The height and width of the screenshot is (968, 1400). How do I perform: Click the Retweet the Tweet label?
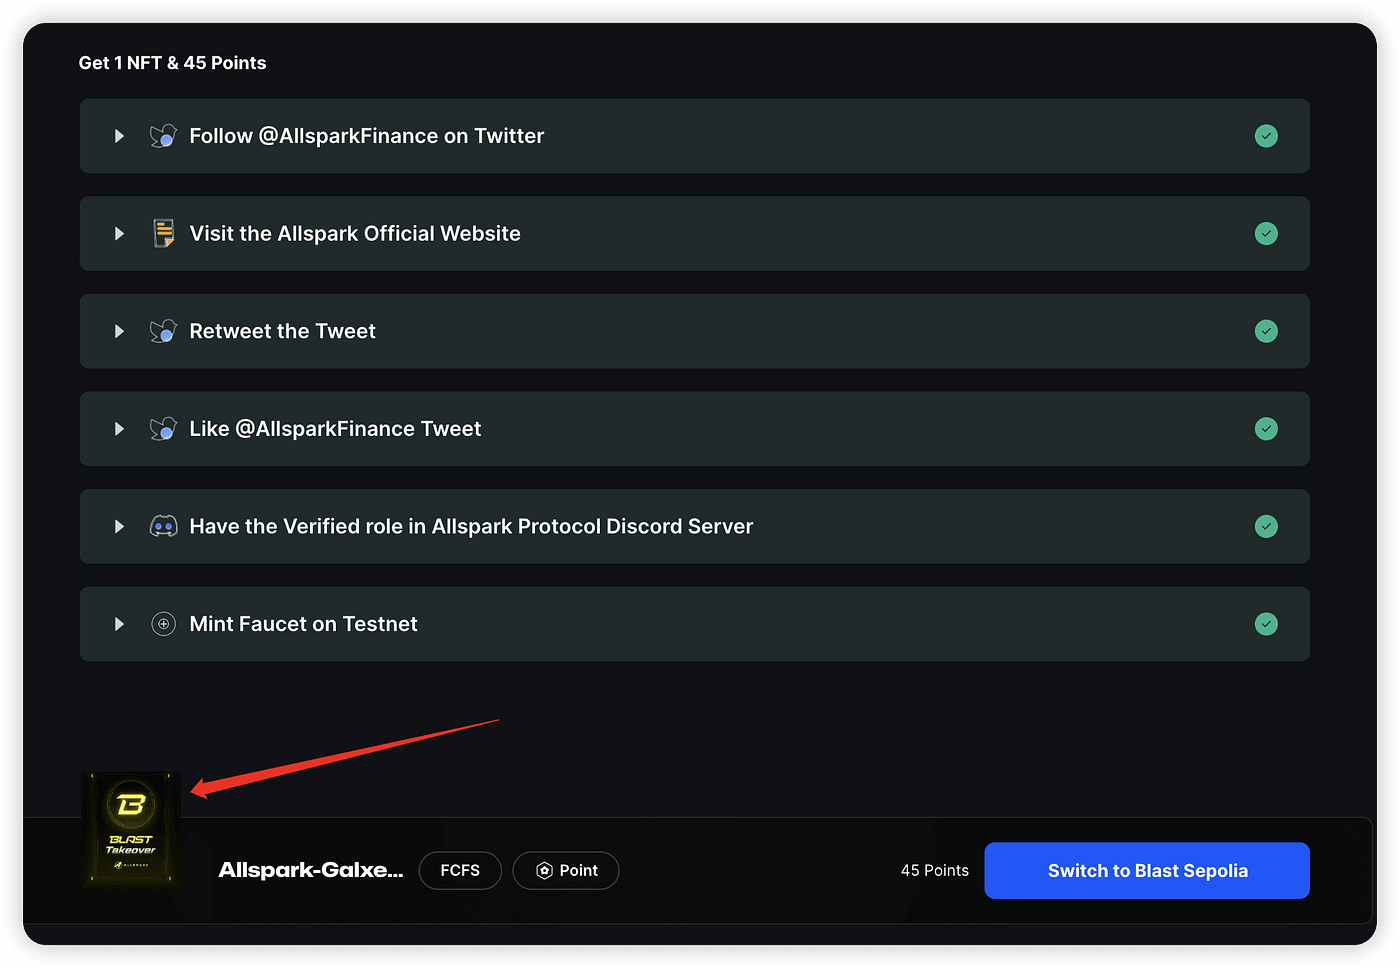[x=283, y=331]
